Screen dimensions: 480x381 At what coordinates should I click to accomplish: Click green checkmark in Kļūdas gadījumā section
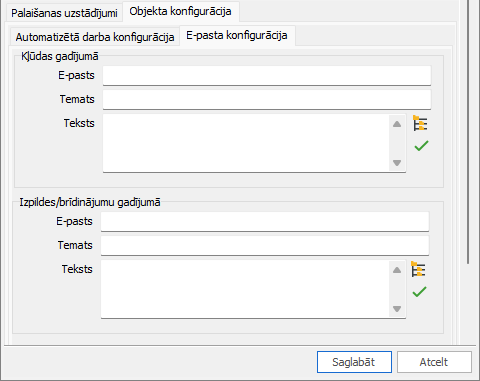click(x=421, y=146)
